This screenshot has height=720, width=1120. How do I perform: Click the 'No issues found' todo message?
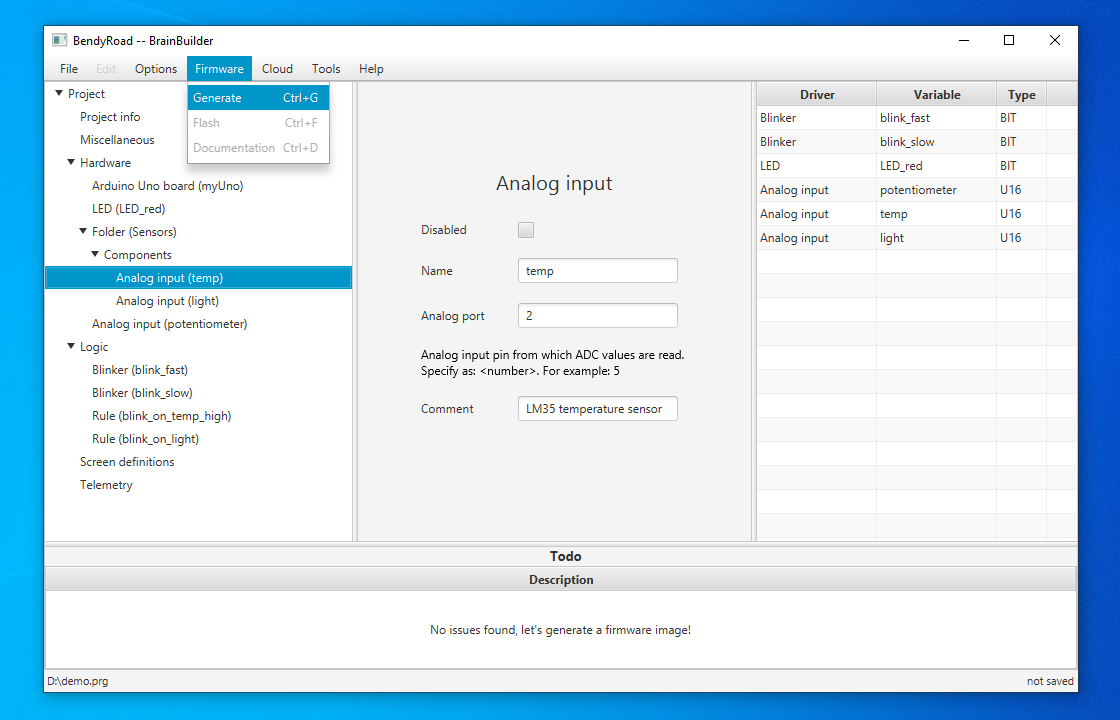(x=561, y=630)
